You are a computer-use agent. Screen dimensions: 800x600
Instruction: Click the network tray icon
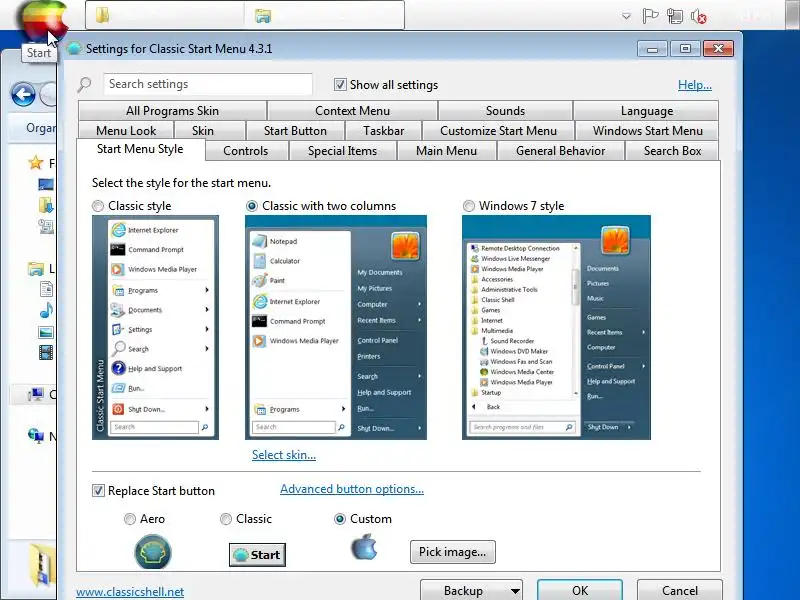674,16
